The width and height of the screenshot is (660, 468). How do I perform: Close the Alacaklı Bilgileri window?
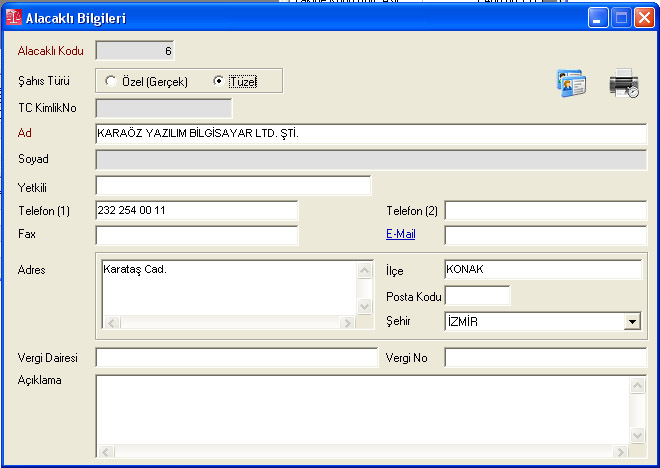[644, 18]
